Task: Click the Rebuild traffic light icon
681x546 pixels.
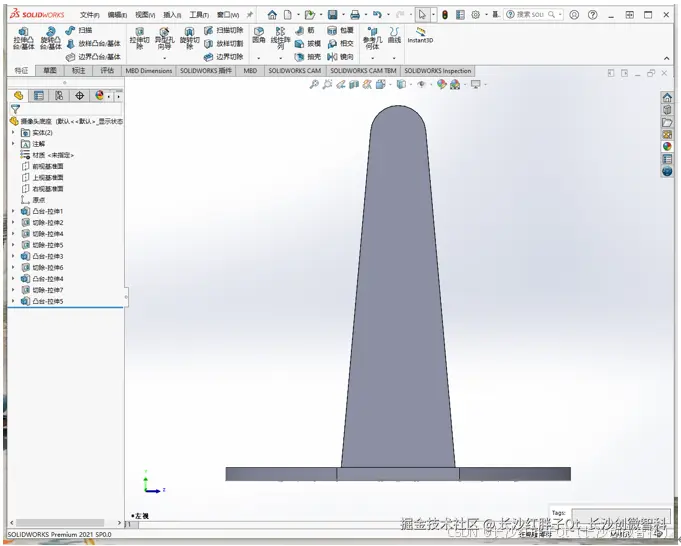Action: 445,15
